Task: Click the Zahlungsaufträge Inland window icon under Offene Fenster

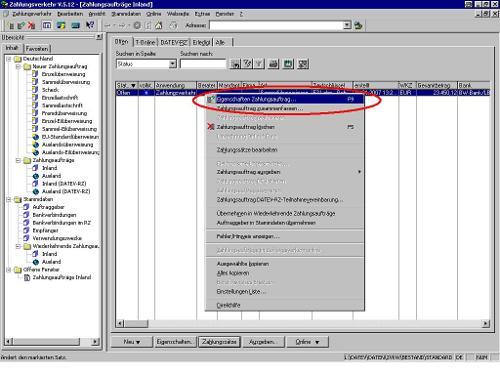Action: [27, 277]
